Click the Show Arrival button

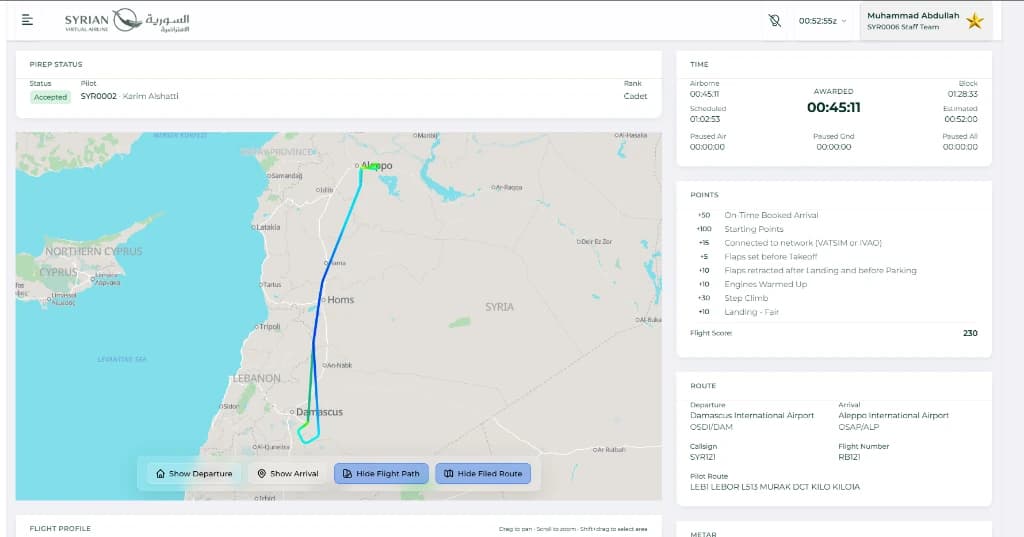coord(287,474)
